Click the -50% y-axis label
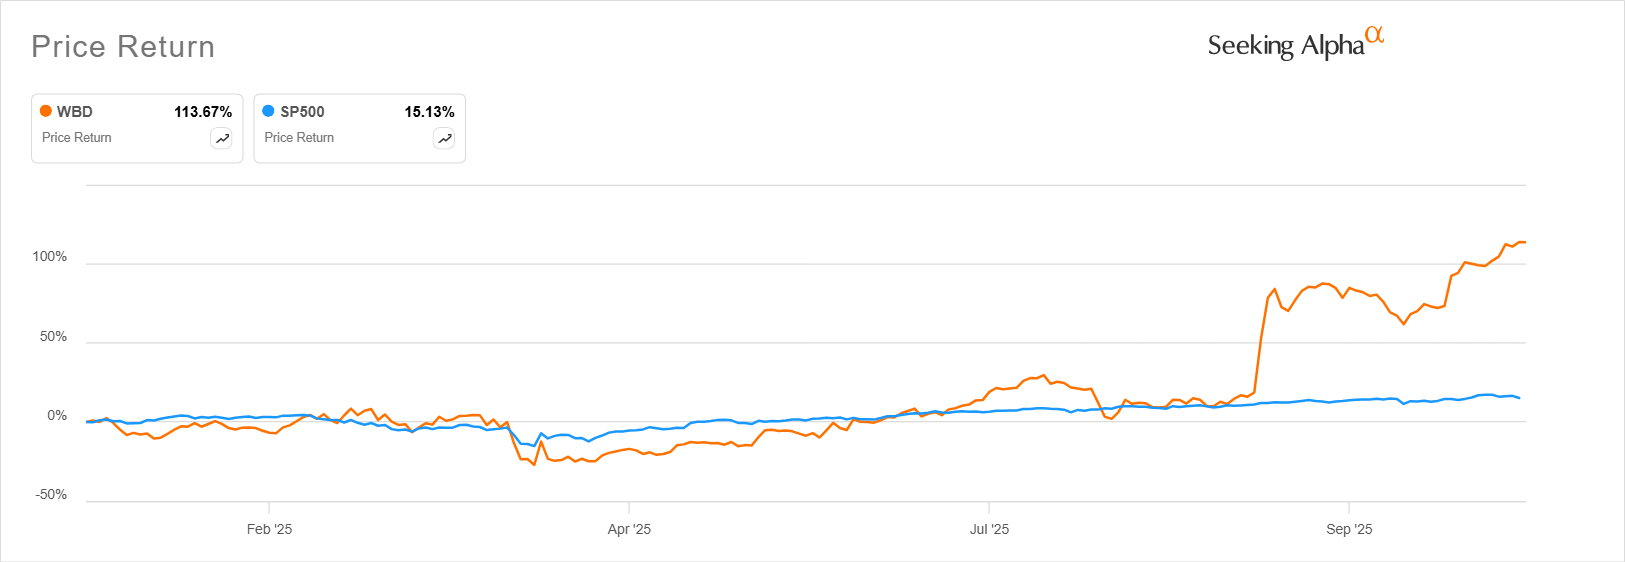1625x562 pixels. point(52,495)
